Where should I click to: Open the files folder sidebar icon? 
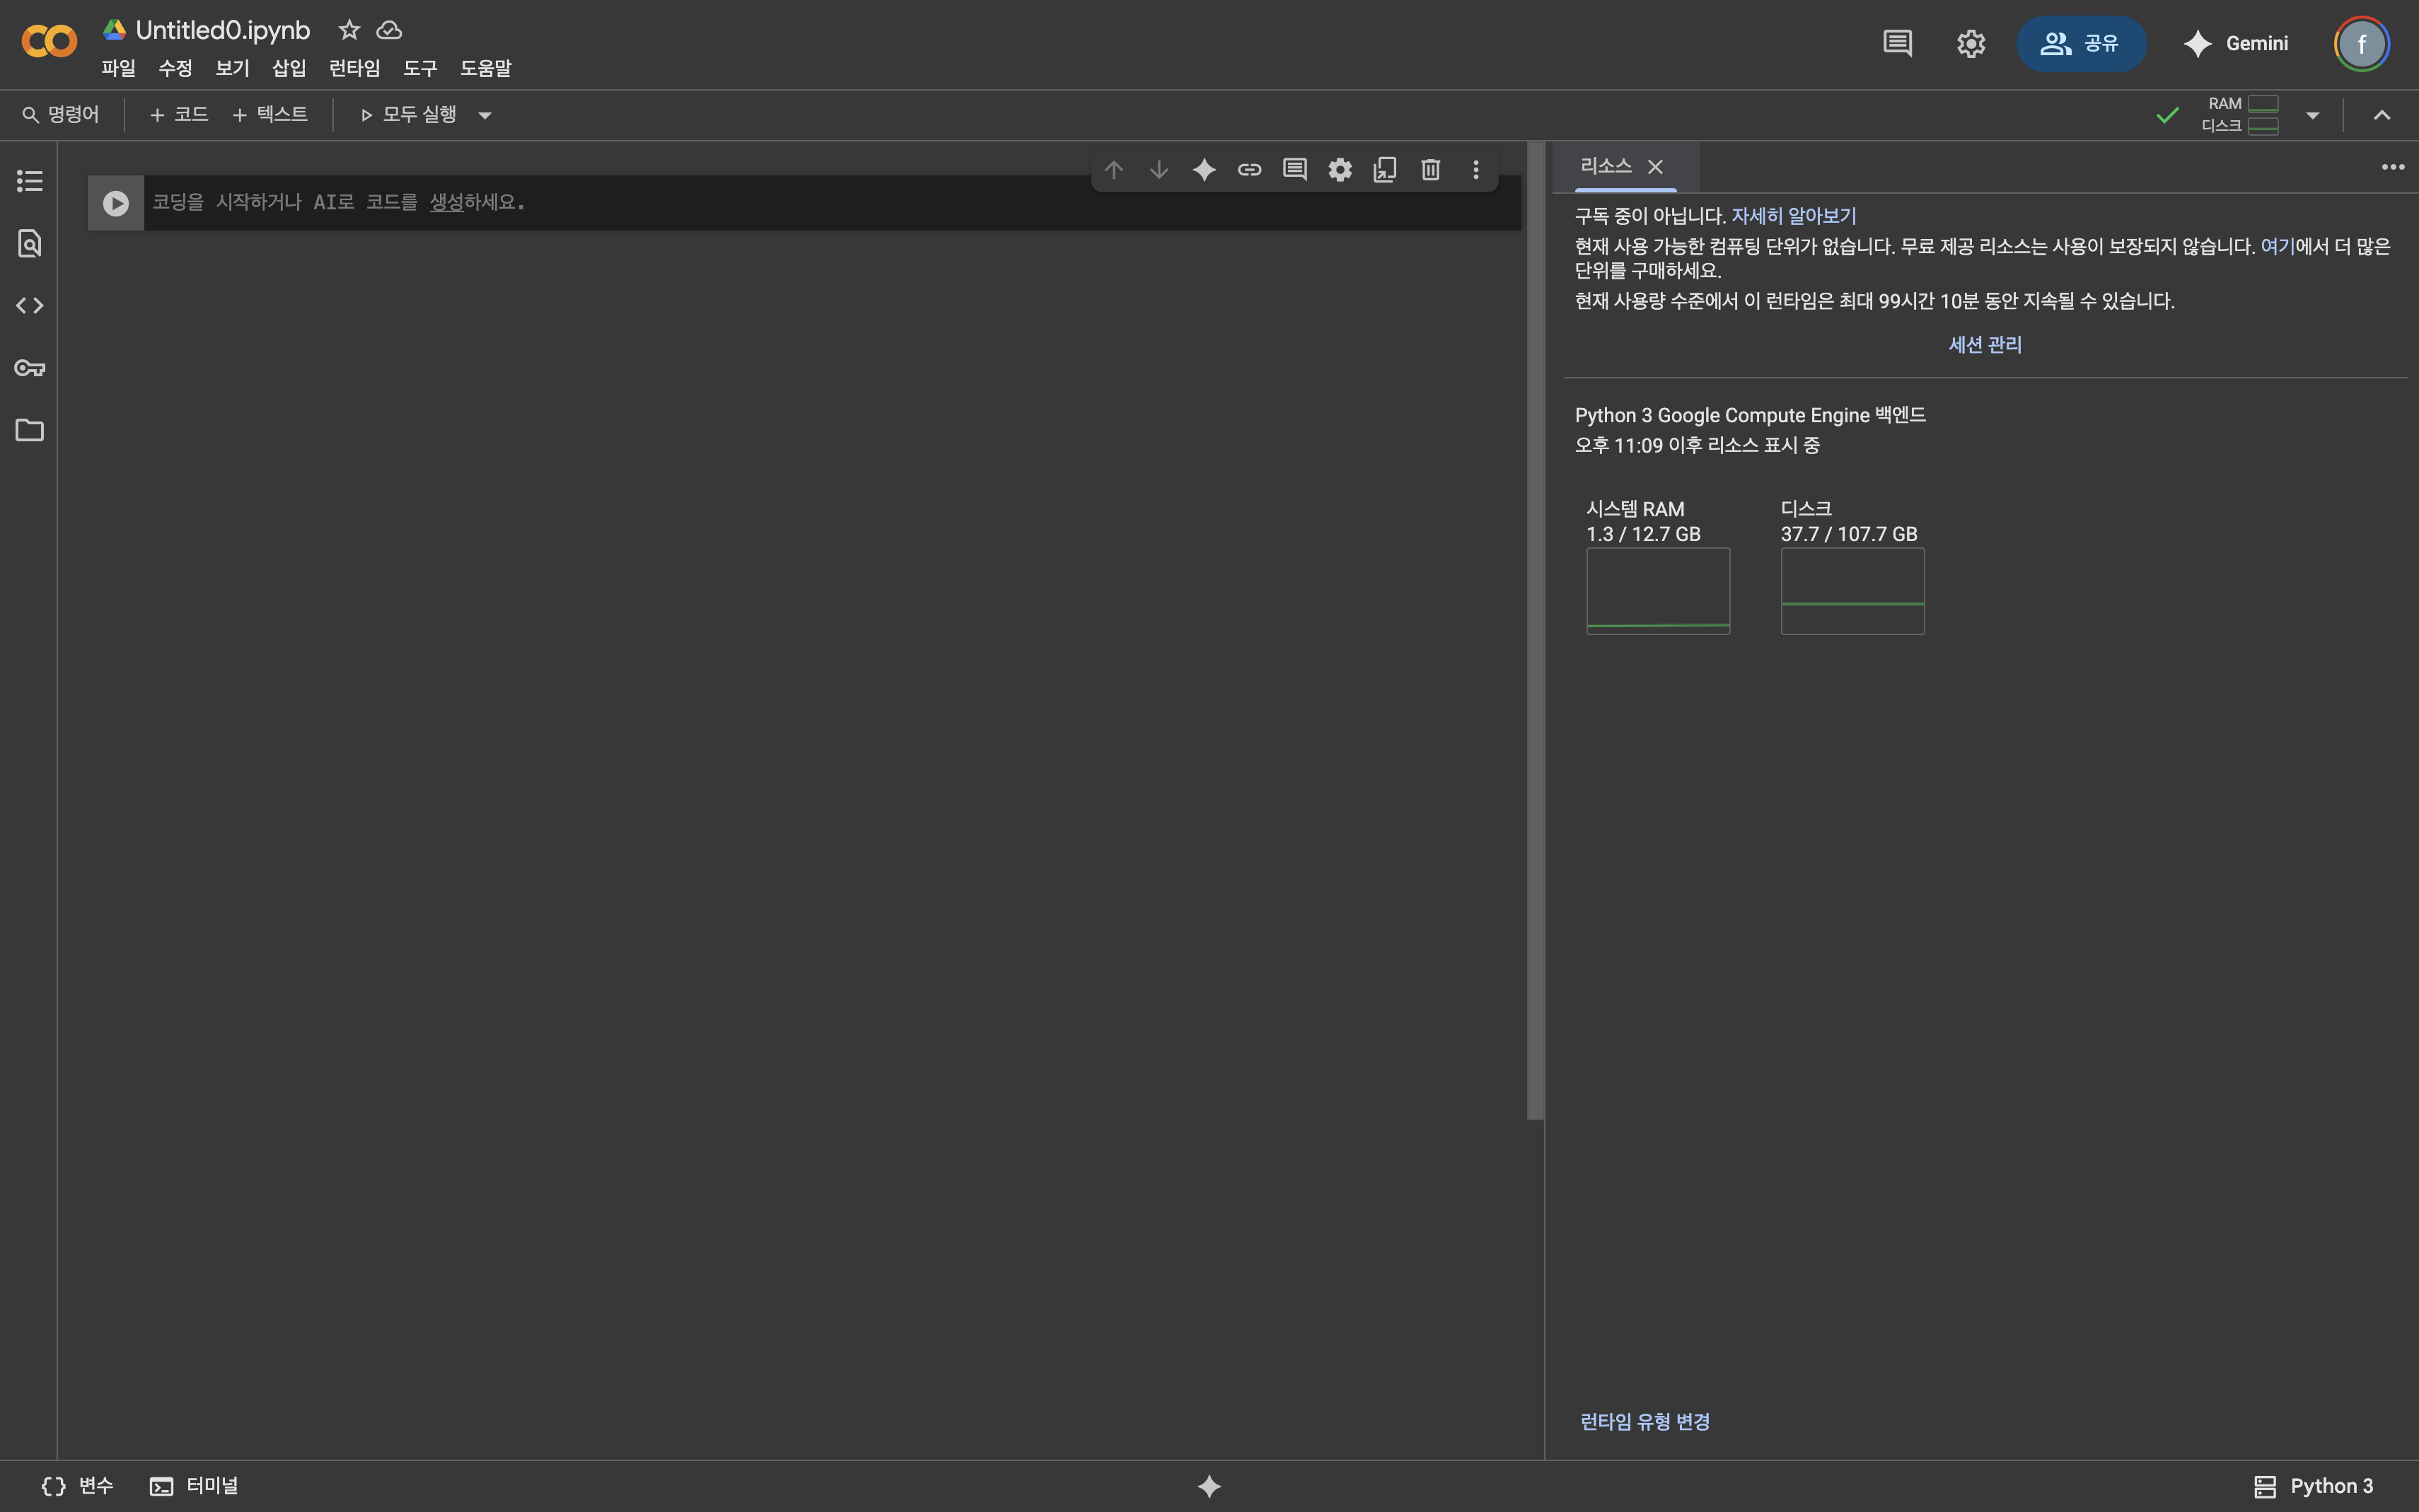[30, 430]
